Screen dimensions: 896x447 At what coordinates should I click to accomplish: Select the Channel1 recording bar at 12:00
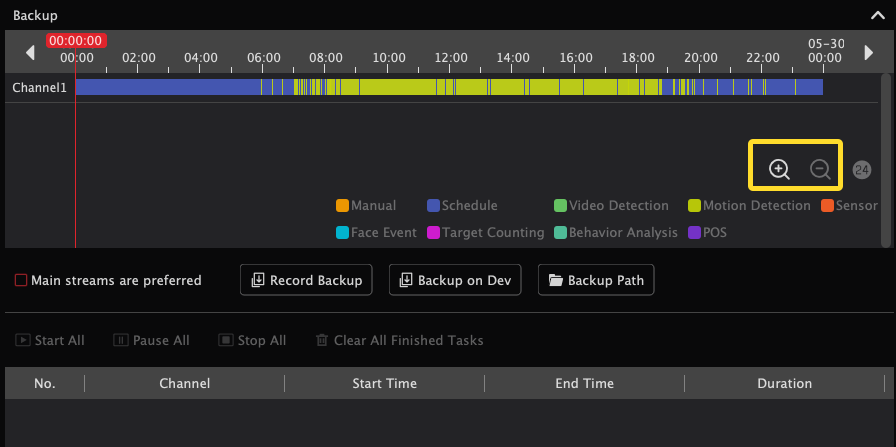coord(450,87)
